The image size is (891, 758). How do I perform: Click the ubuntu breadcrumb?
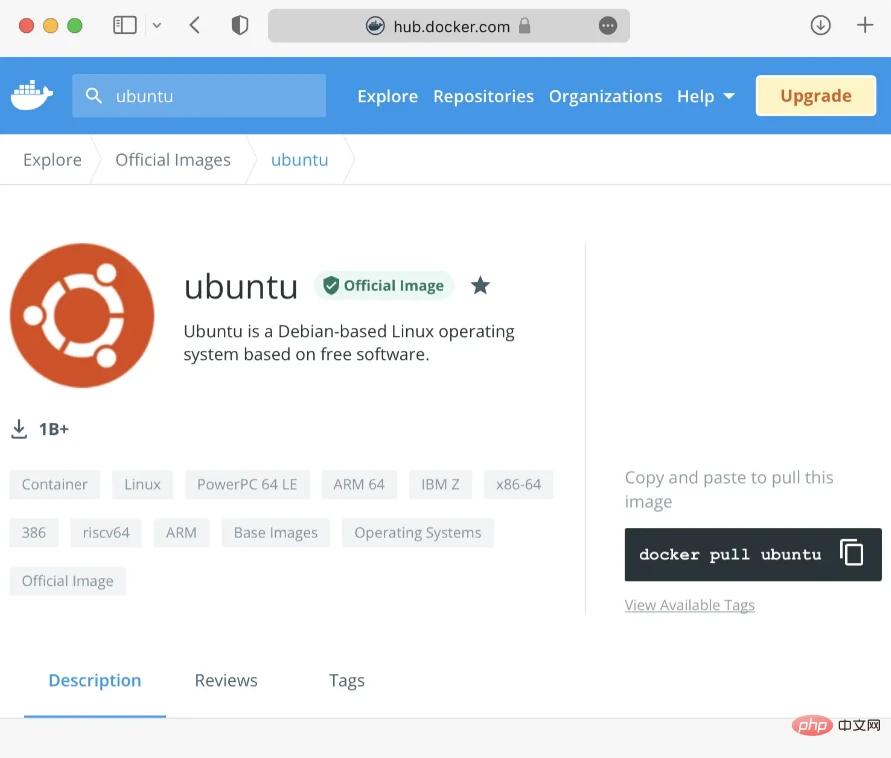pos(299,160)
